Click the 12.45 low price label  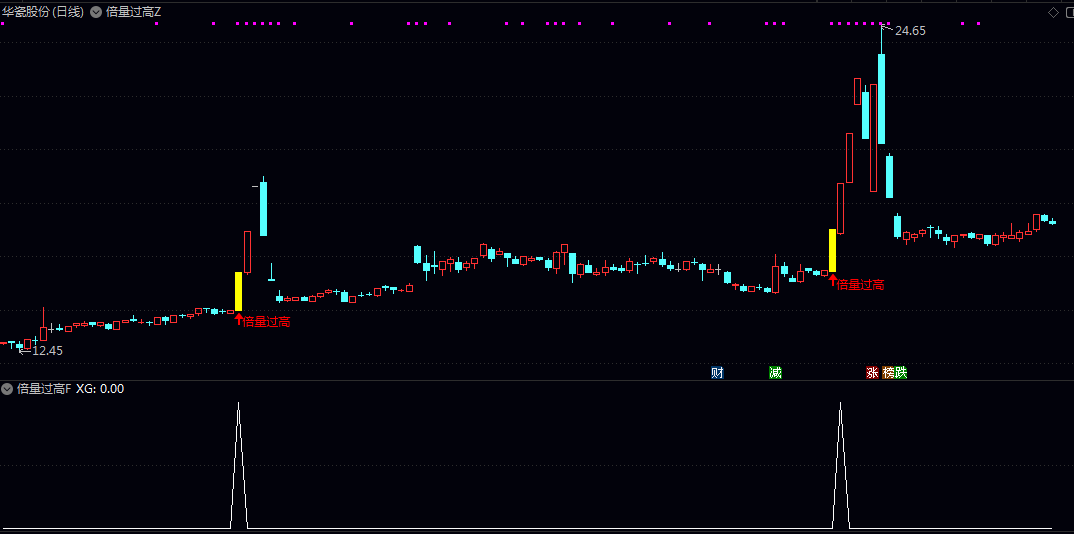pyautogui.click(x=47, y=351)
